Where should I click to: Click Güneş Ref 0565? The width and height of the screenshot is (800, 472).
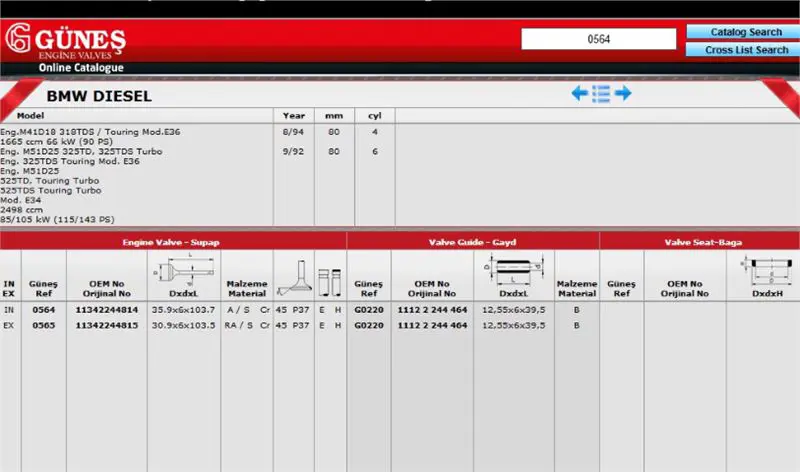coord(43,325)
